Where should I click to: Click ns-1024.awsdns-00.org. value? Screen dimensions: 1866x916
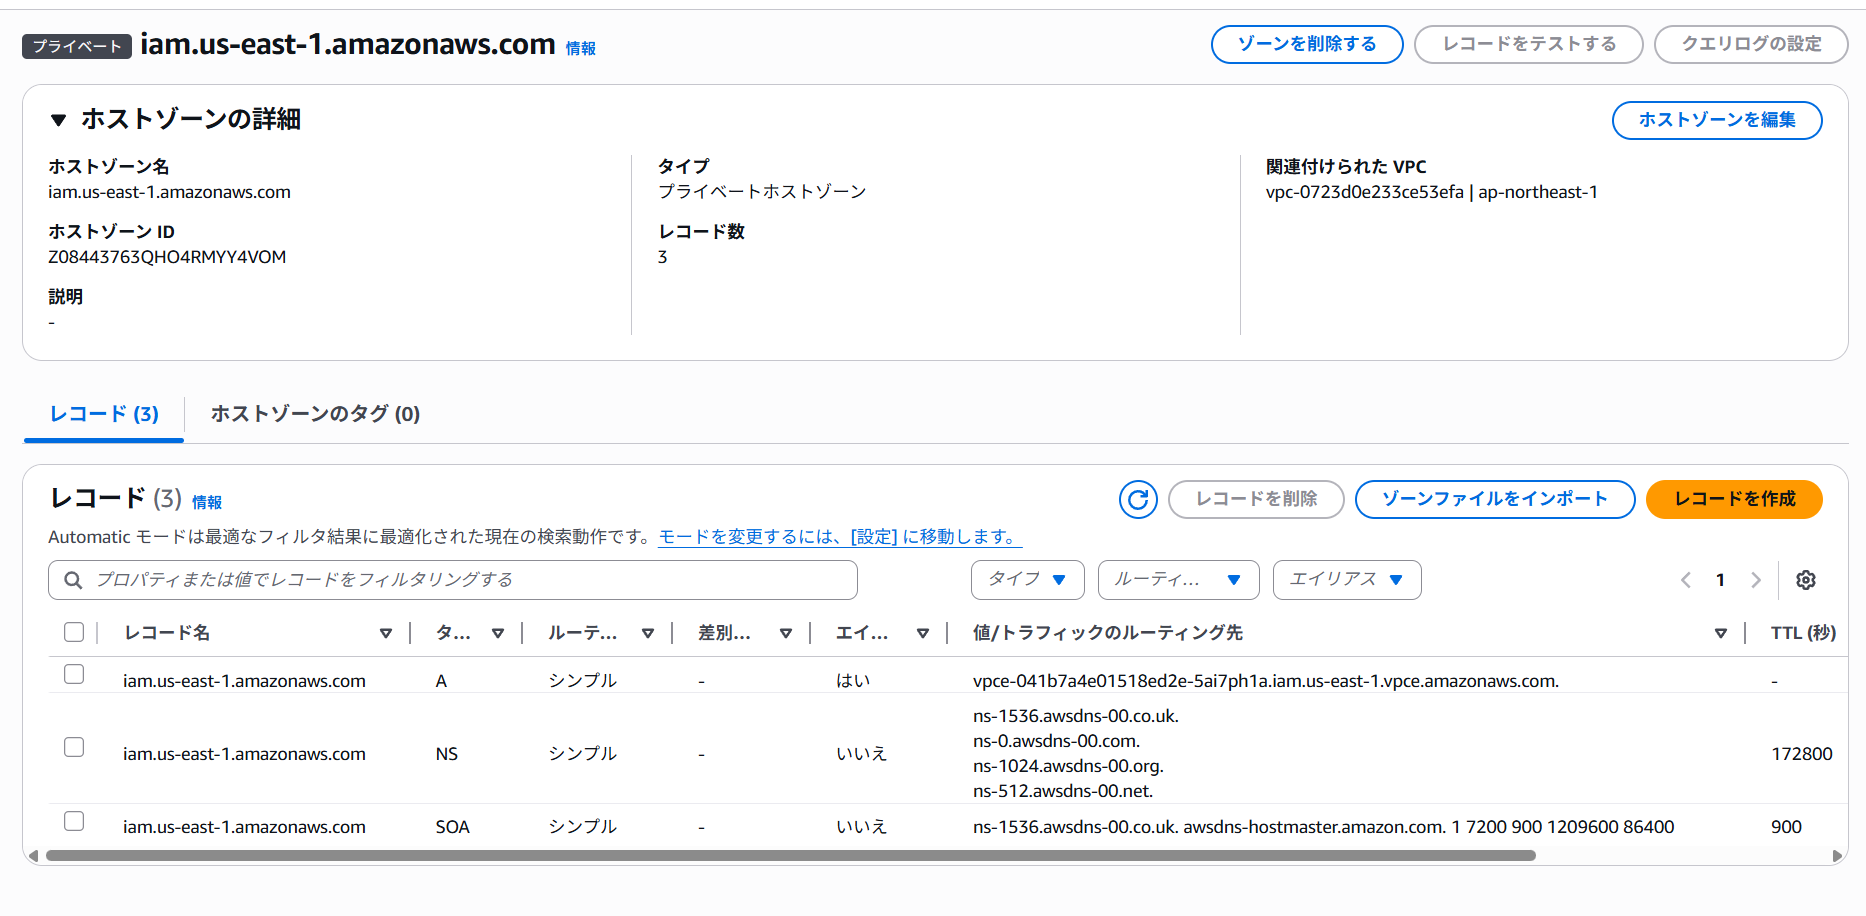[x=1069, y=766]
